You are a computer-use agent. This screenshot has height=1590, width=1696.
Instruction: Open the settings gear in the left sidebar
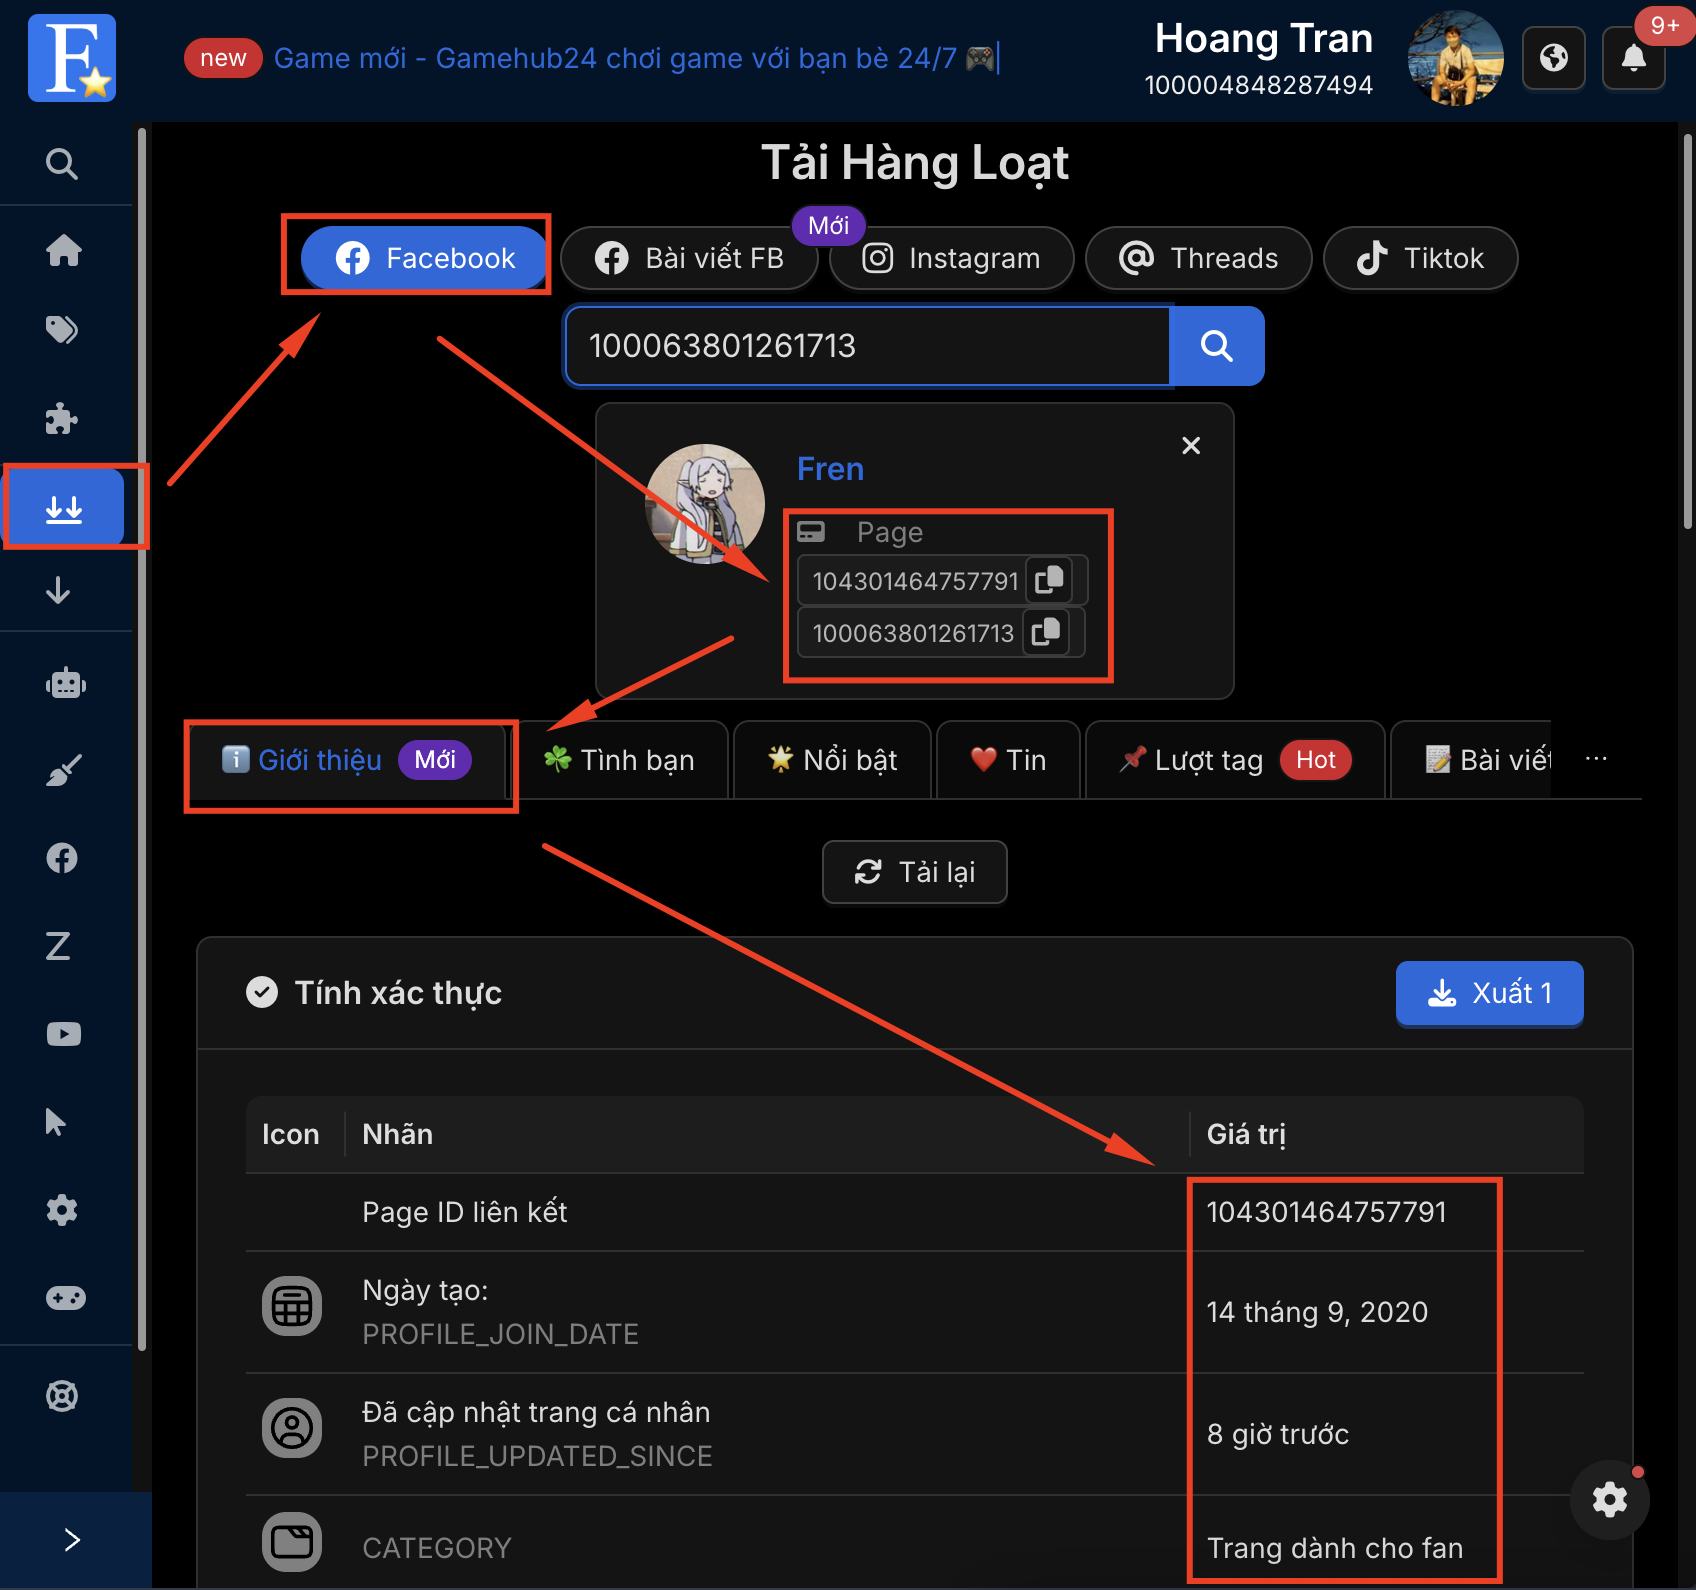tap(62, 1209)
